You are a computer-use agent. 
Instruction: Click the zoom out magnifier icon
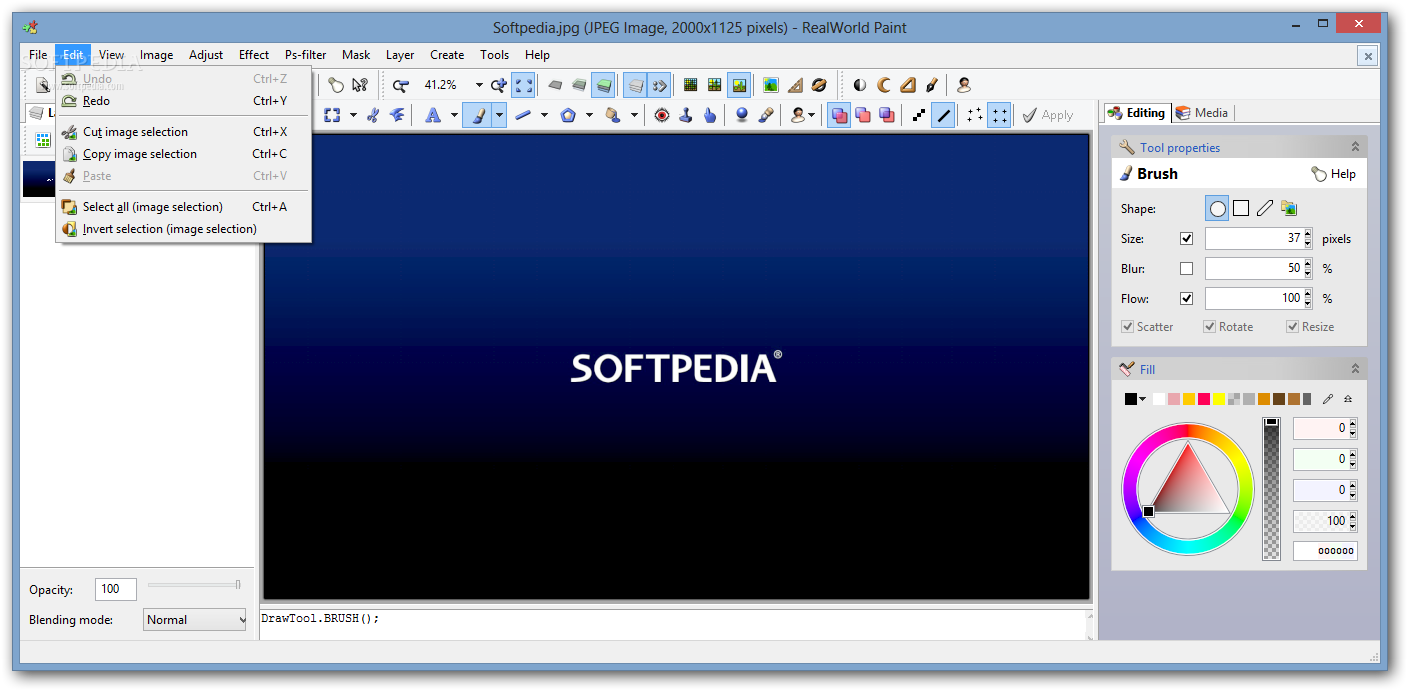[x=400, y=85]
